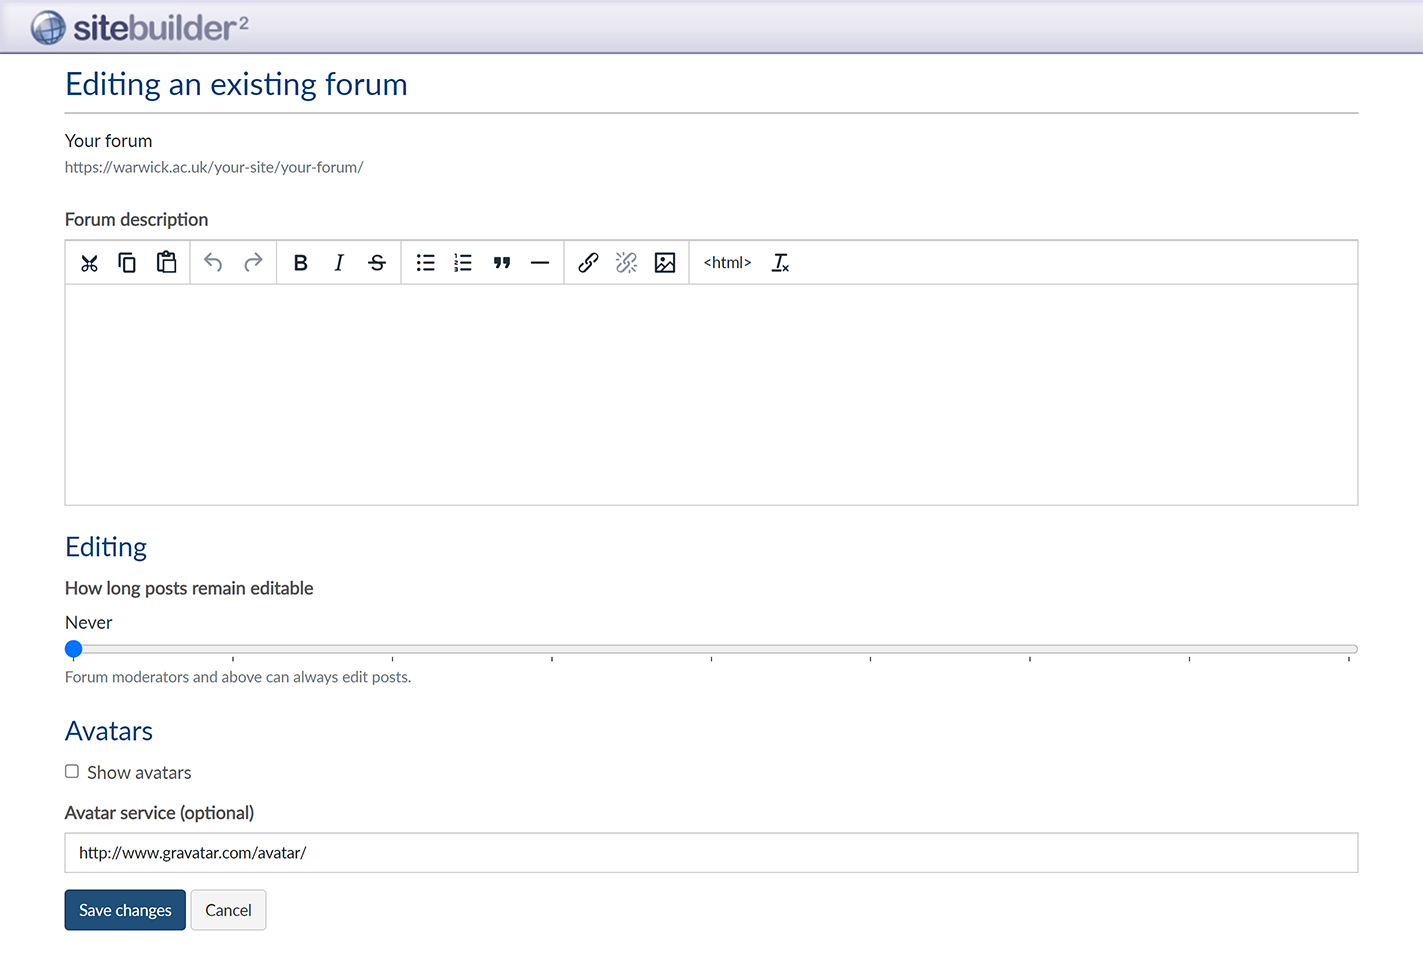Insert a bulleted list
1423x976 pixels.
[x=425, y=263]
